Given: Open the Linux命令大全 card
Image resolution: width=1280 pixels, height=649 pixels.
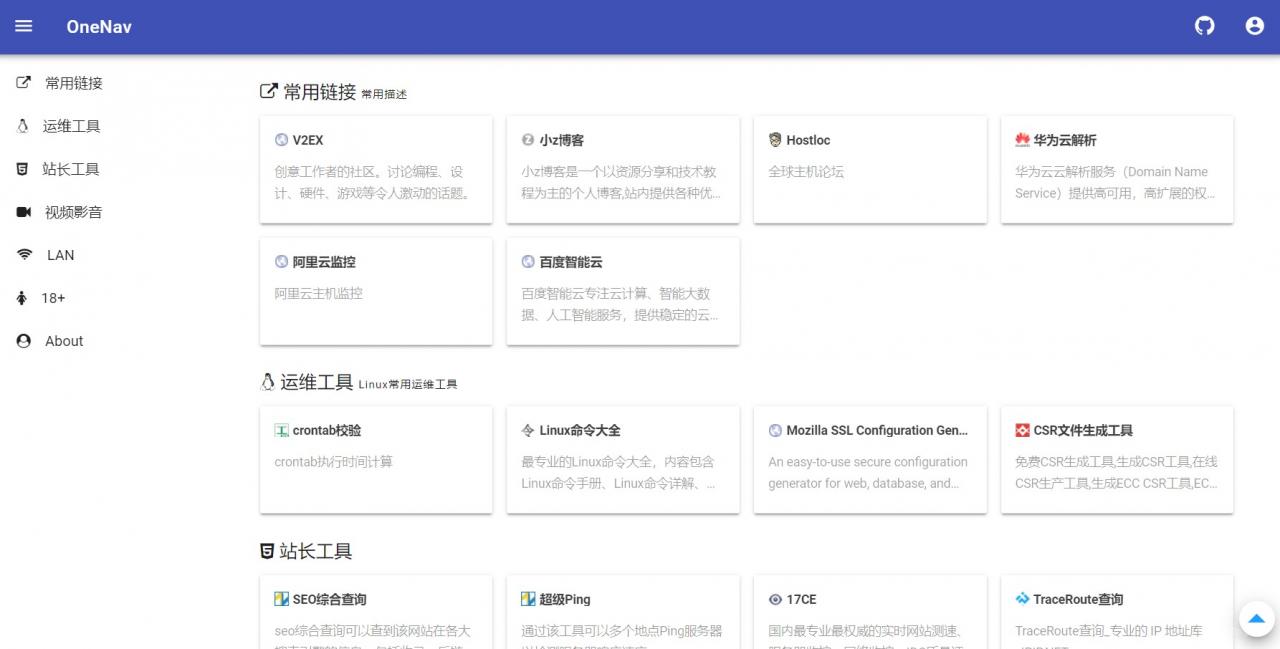Looking at the screenshot, I should click(623, 460).
